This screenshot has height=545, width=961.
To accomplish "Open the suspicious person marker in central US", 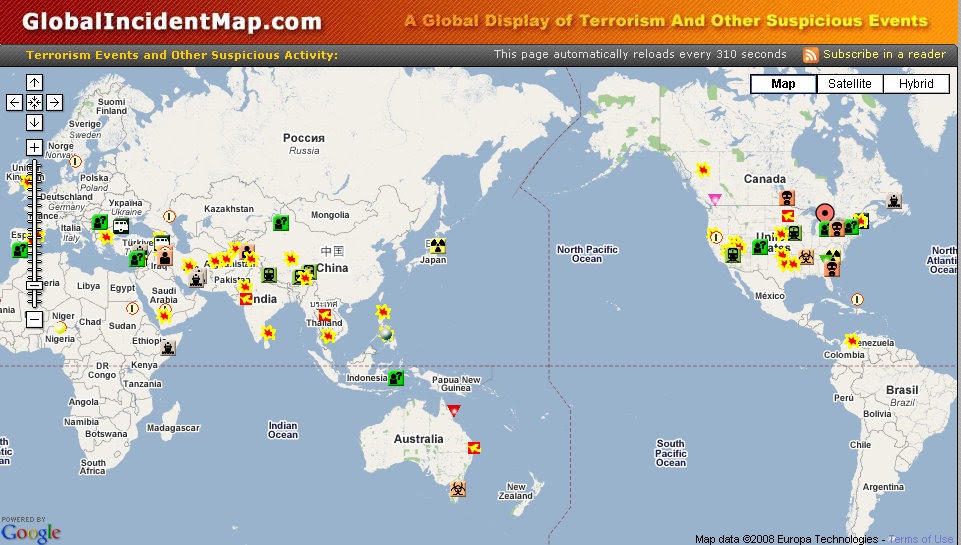I will click(760, 246).
